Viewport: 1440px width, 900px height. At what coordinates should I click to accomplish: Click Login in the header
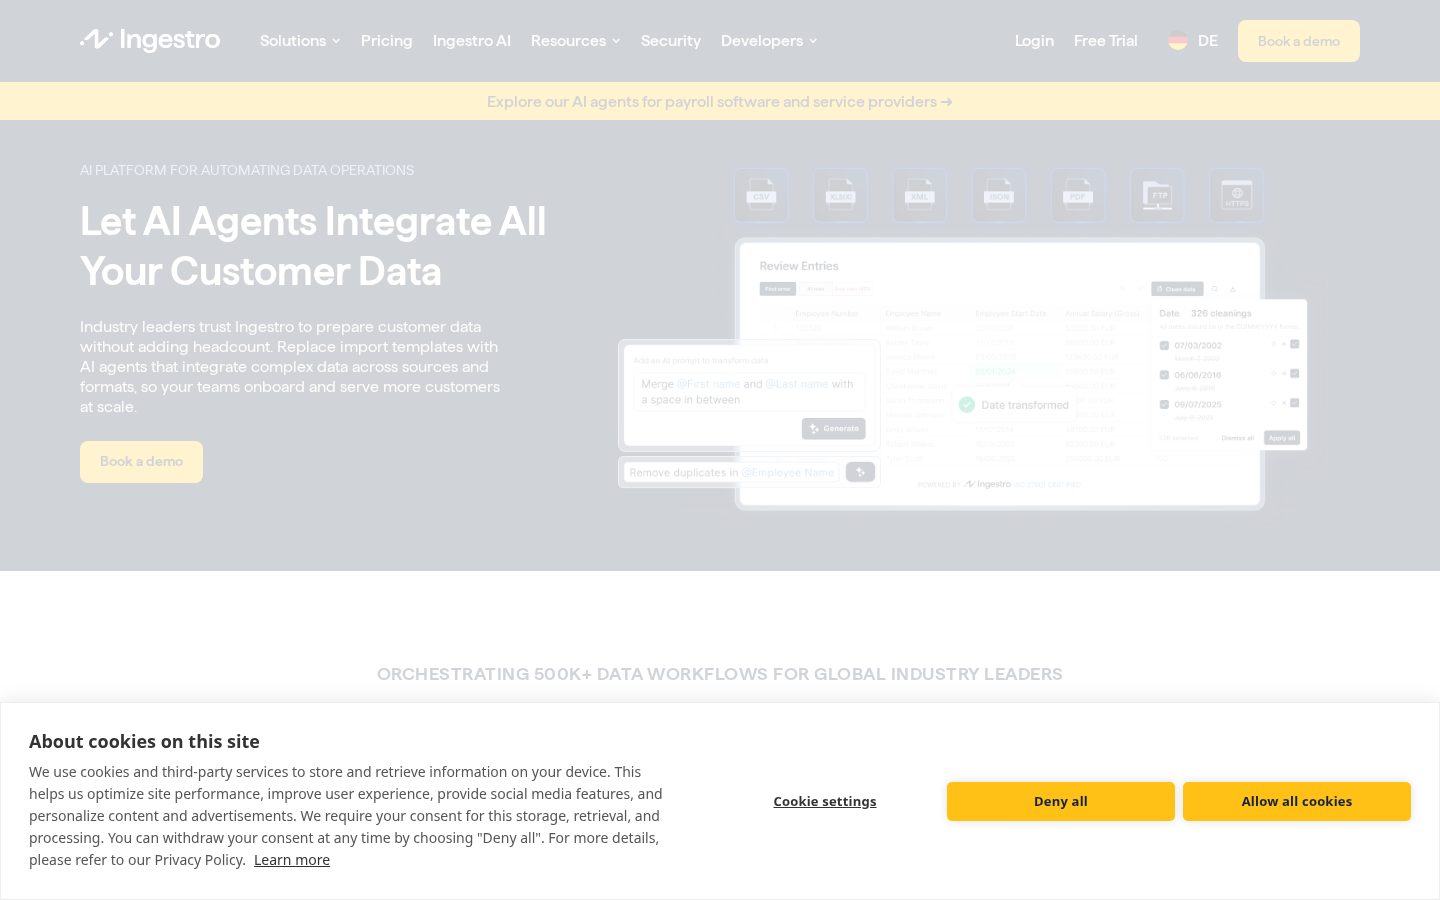coord(1034,41)
